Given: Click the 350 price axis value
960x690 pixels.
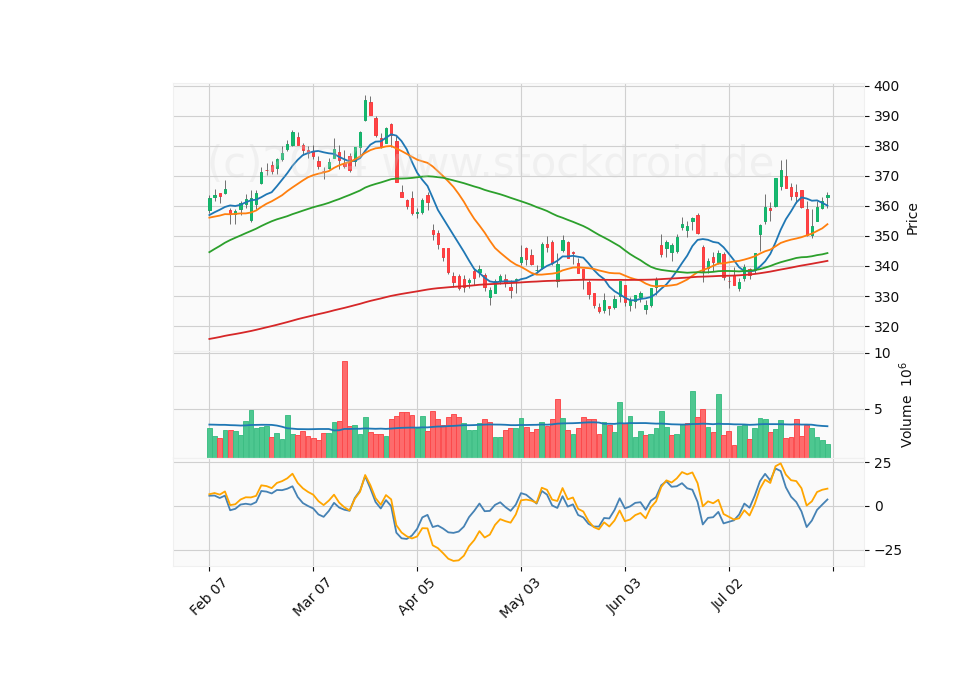Looking at the screenshot, I should pos(887,236).
